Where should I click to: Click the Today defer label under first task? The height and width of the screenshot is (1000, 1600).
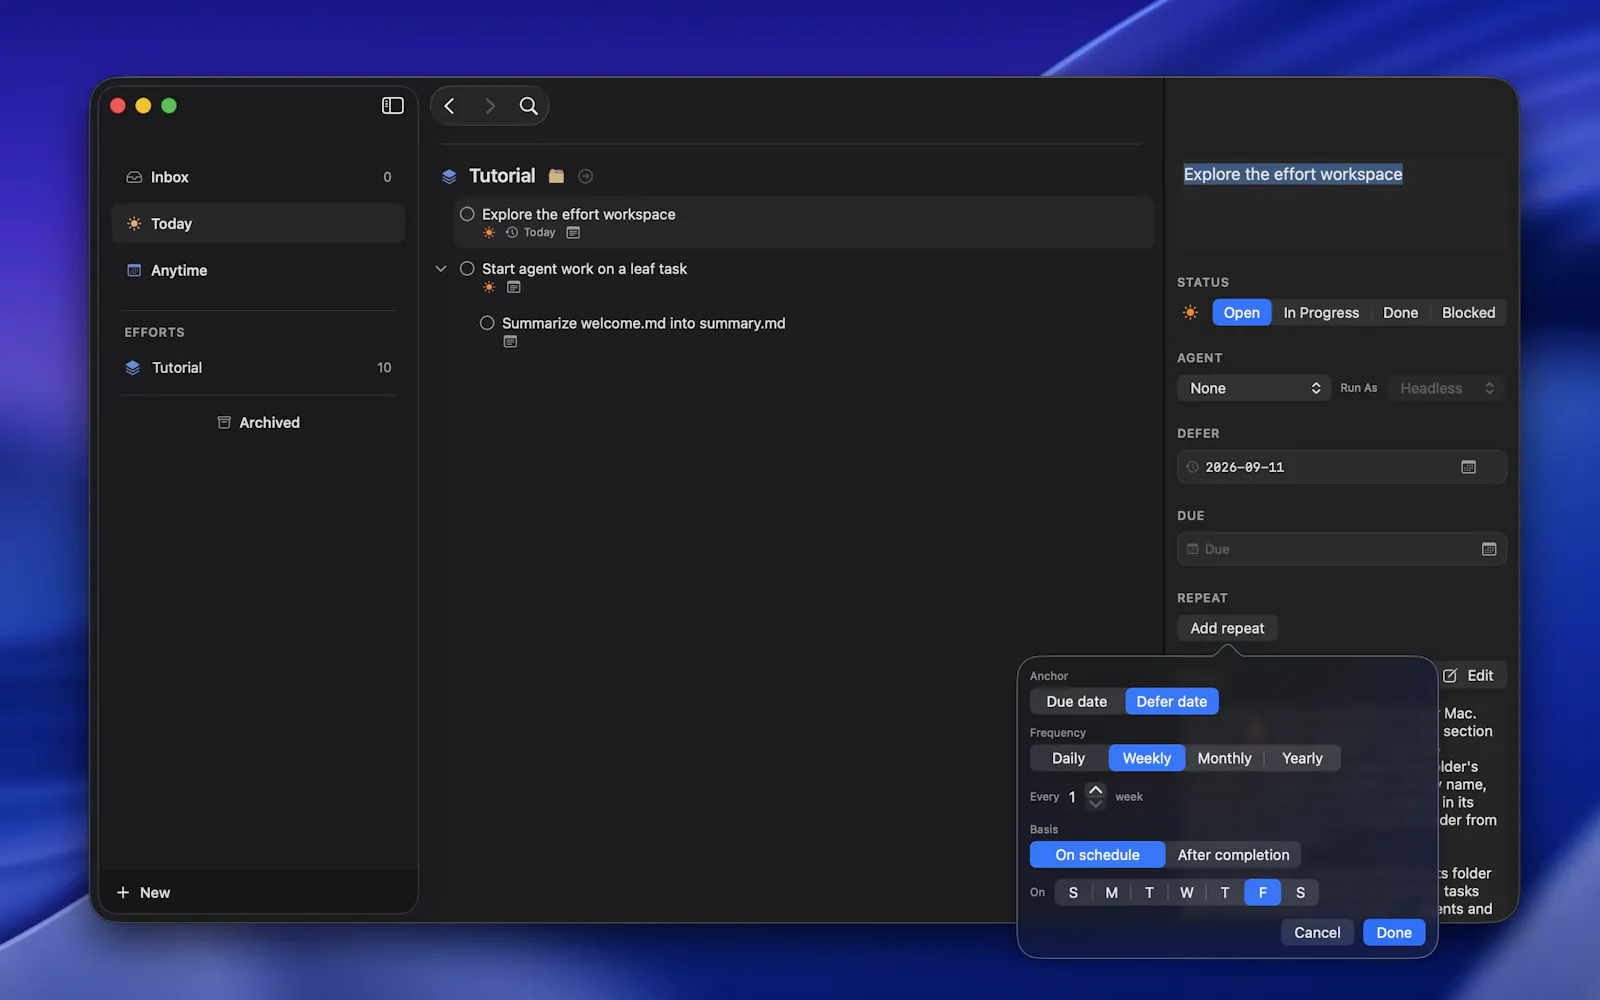click(x=539, y=233)
